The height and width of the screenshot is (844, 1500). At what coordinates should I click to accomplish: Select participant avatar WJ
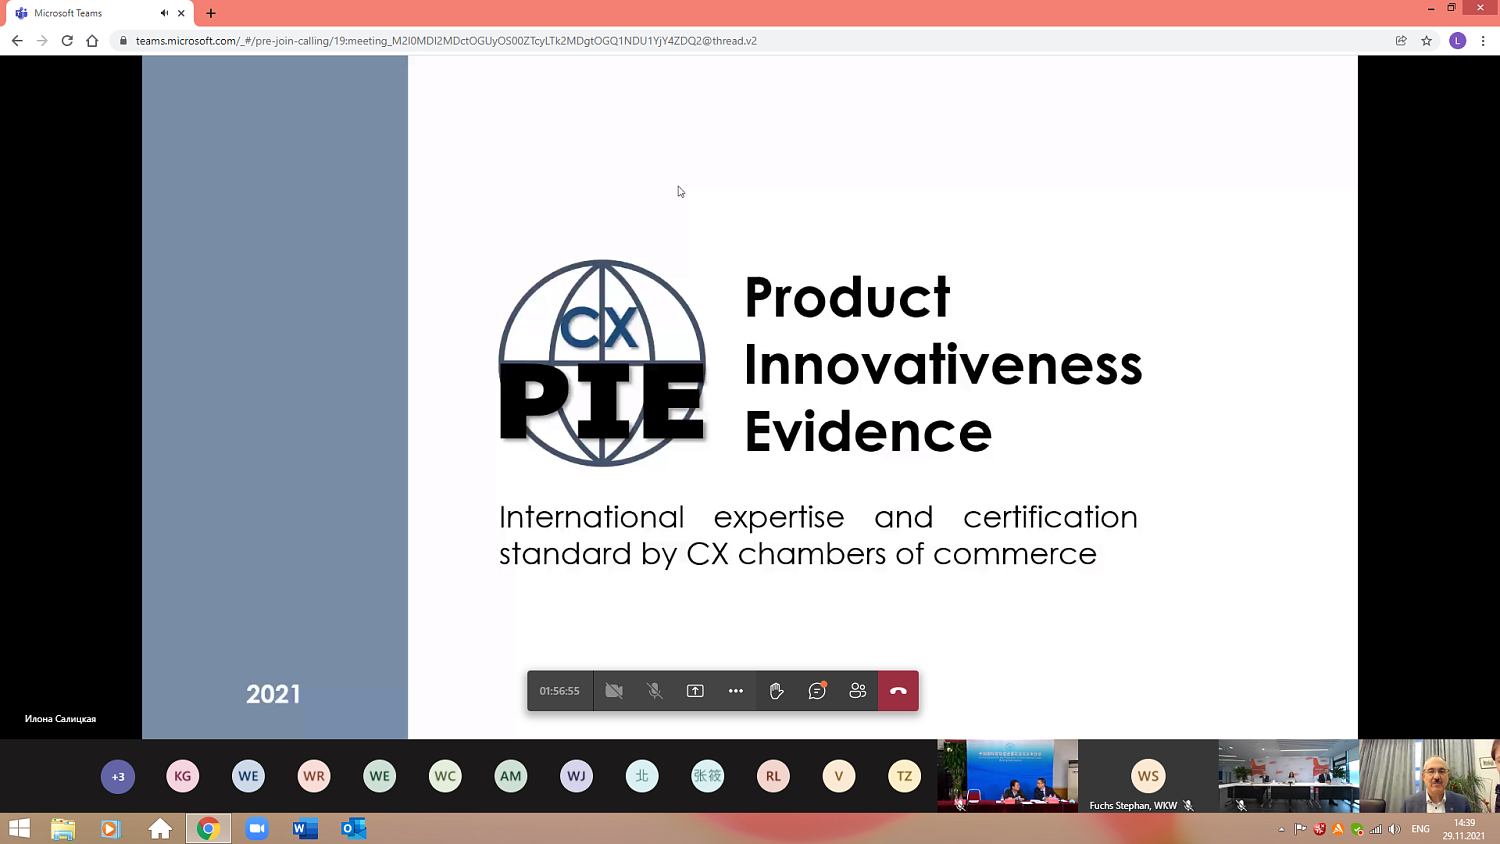point(576,776)
